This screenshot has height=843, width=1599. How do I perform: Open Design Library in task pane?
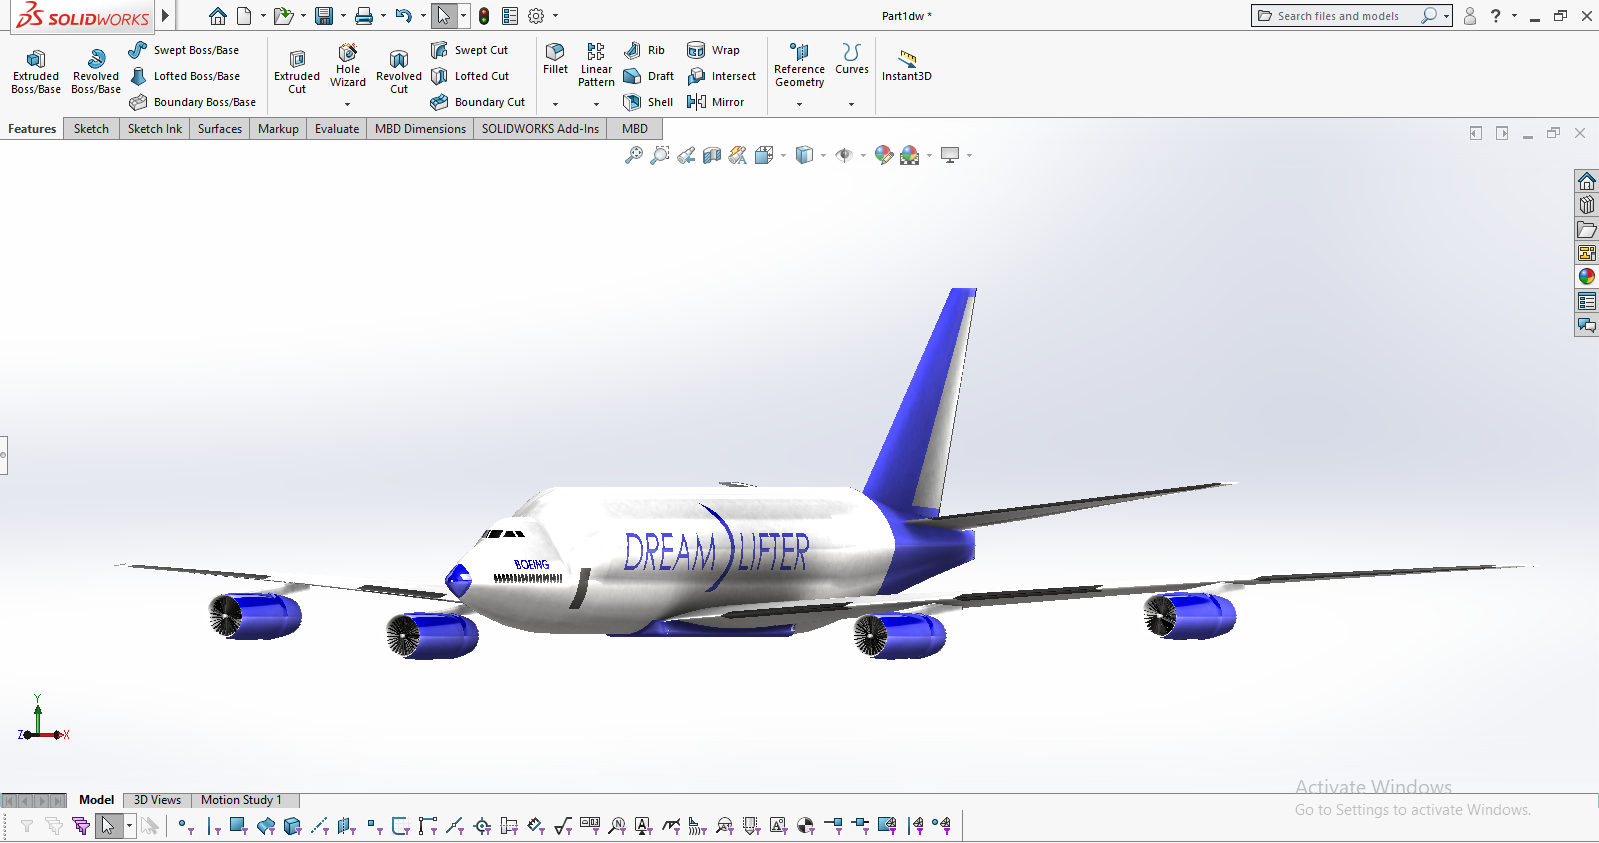[x=1587, y=205]
